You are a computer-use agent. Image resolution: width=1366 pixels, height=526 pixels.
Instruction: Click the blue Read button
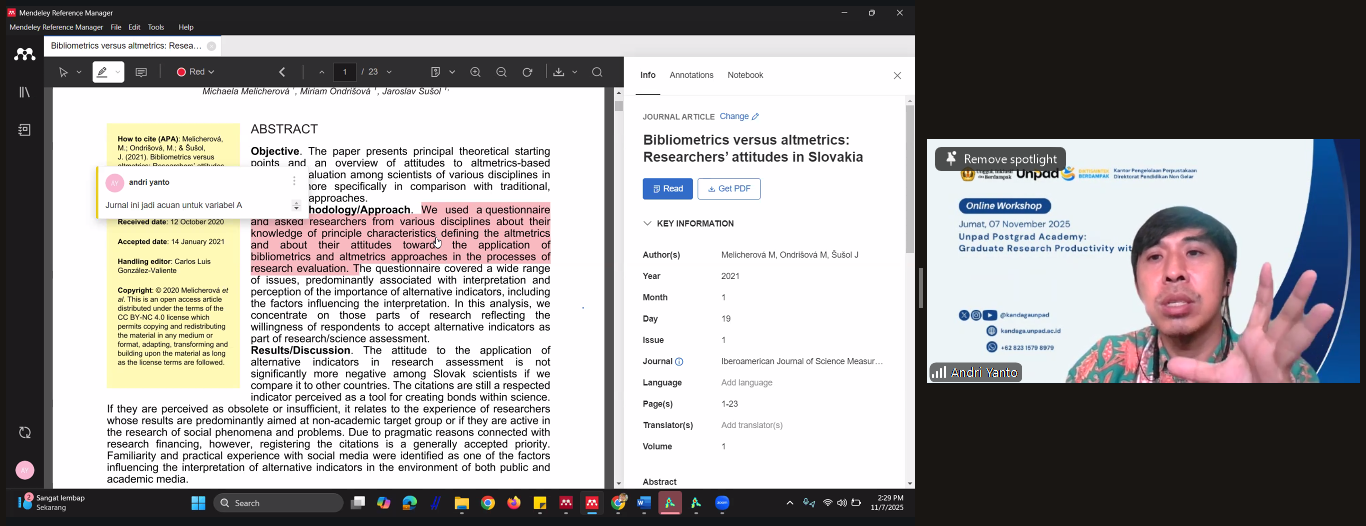pyautogui.click(x=668, y=189)
